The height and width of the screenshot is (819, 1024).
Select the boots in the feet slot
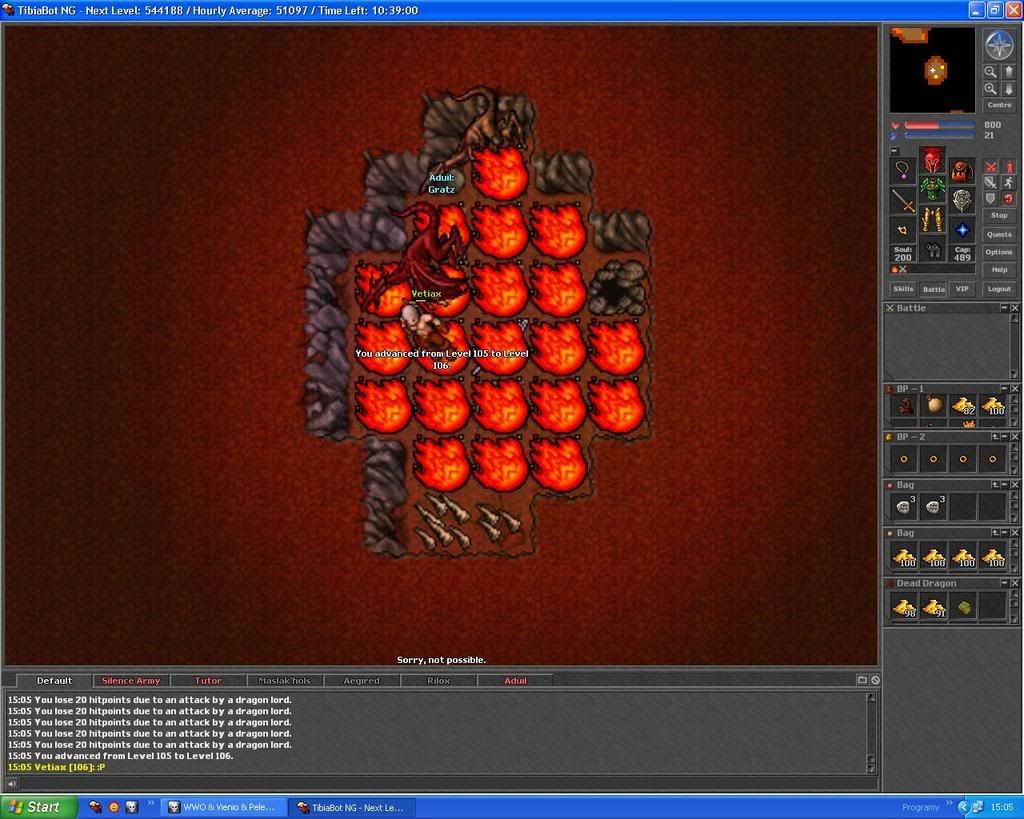pos(933,250)
